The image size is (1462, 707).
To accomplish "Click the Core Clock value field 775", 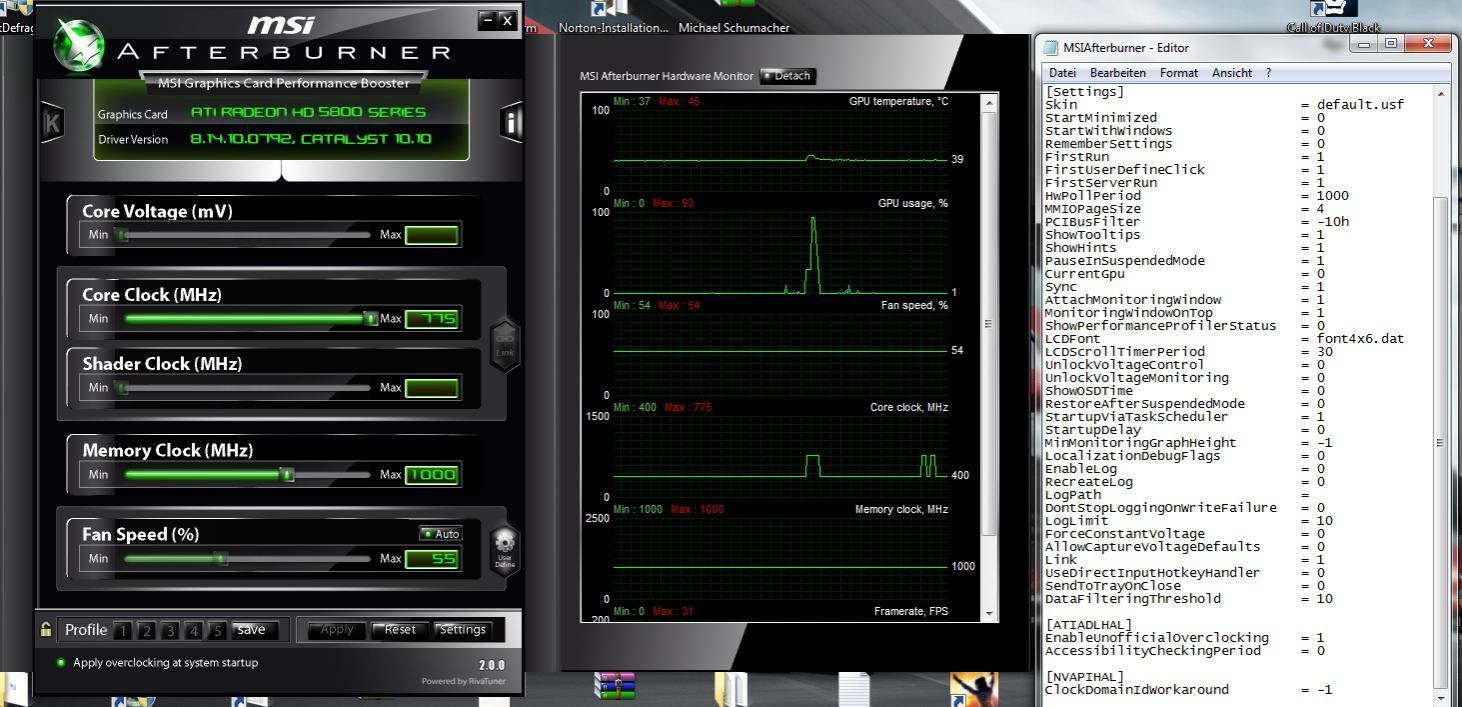I will (432, 319).
